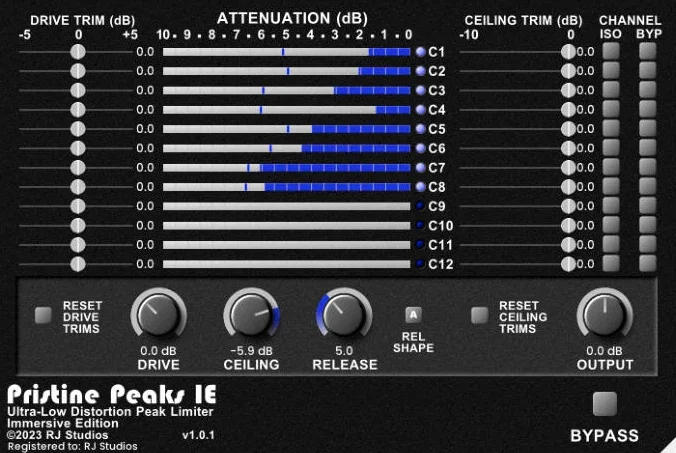The height and width of the screenshot is (453, 676).
Task: Bypass channel C3 using its BYP button
Action: pos(648,90)
